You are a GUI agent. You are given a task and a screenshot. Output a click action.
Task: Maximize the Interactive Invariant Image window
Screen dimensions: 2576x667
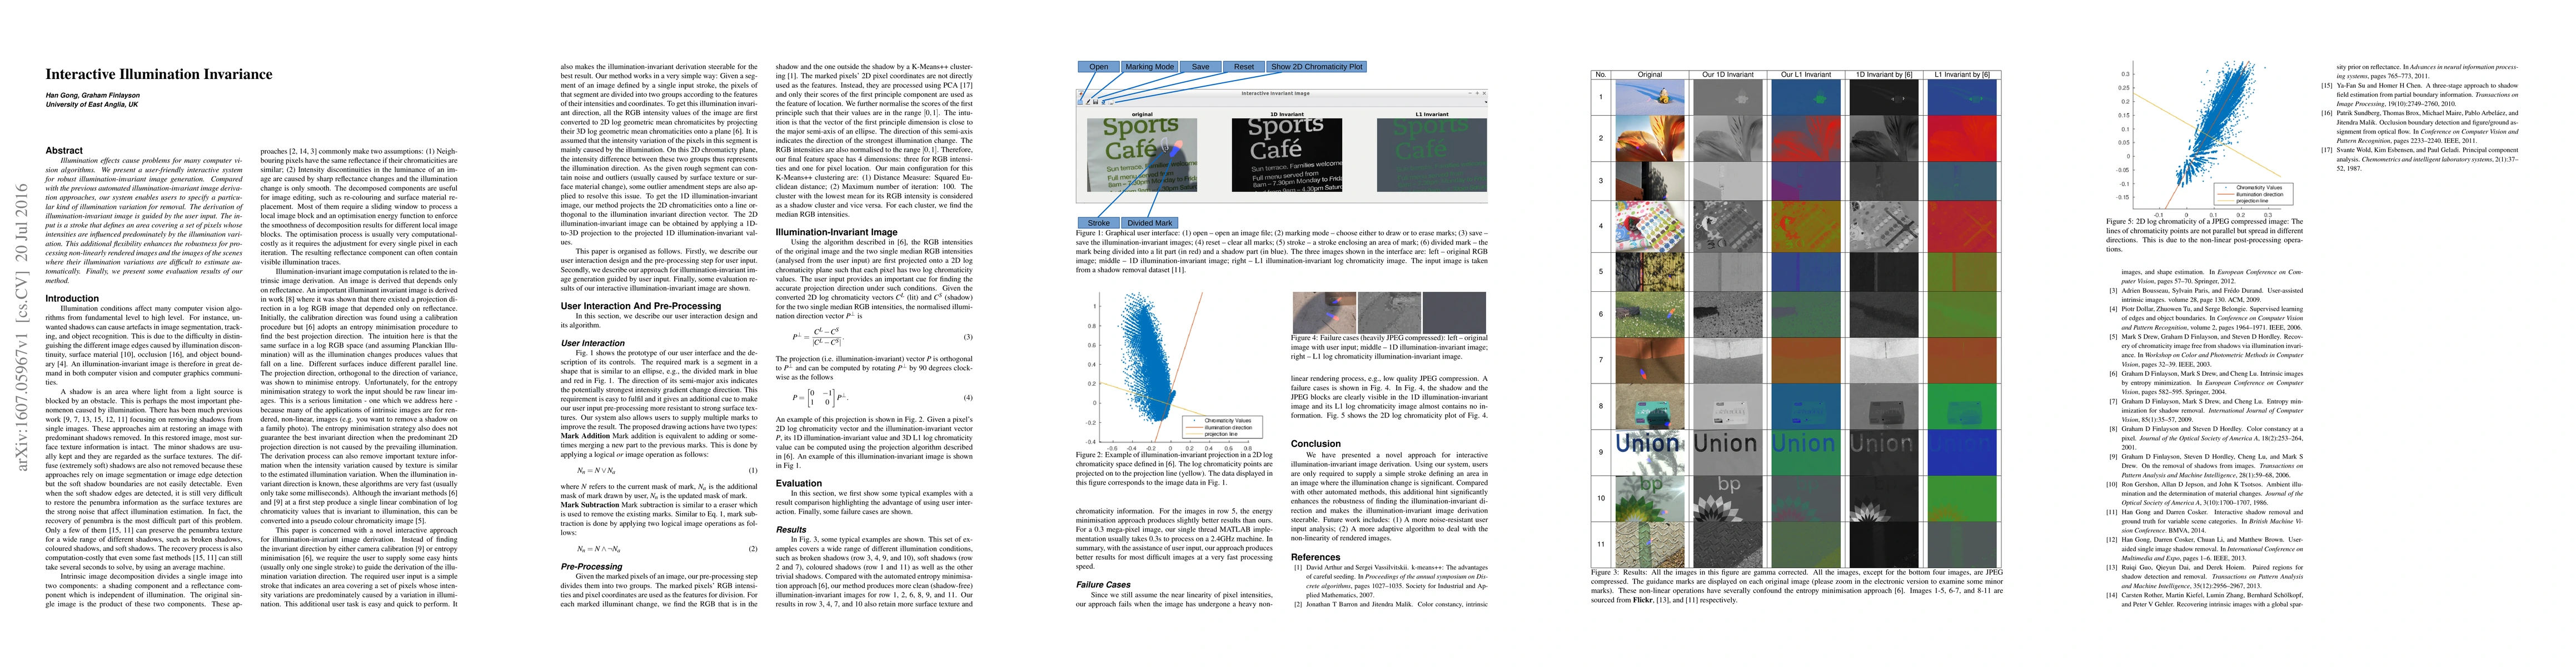click(1477, 94)
